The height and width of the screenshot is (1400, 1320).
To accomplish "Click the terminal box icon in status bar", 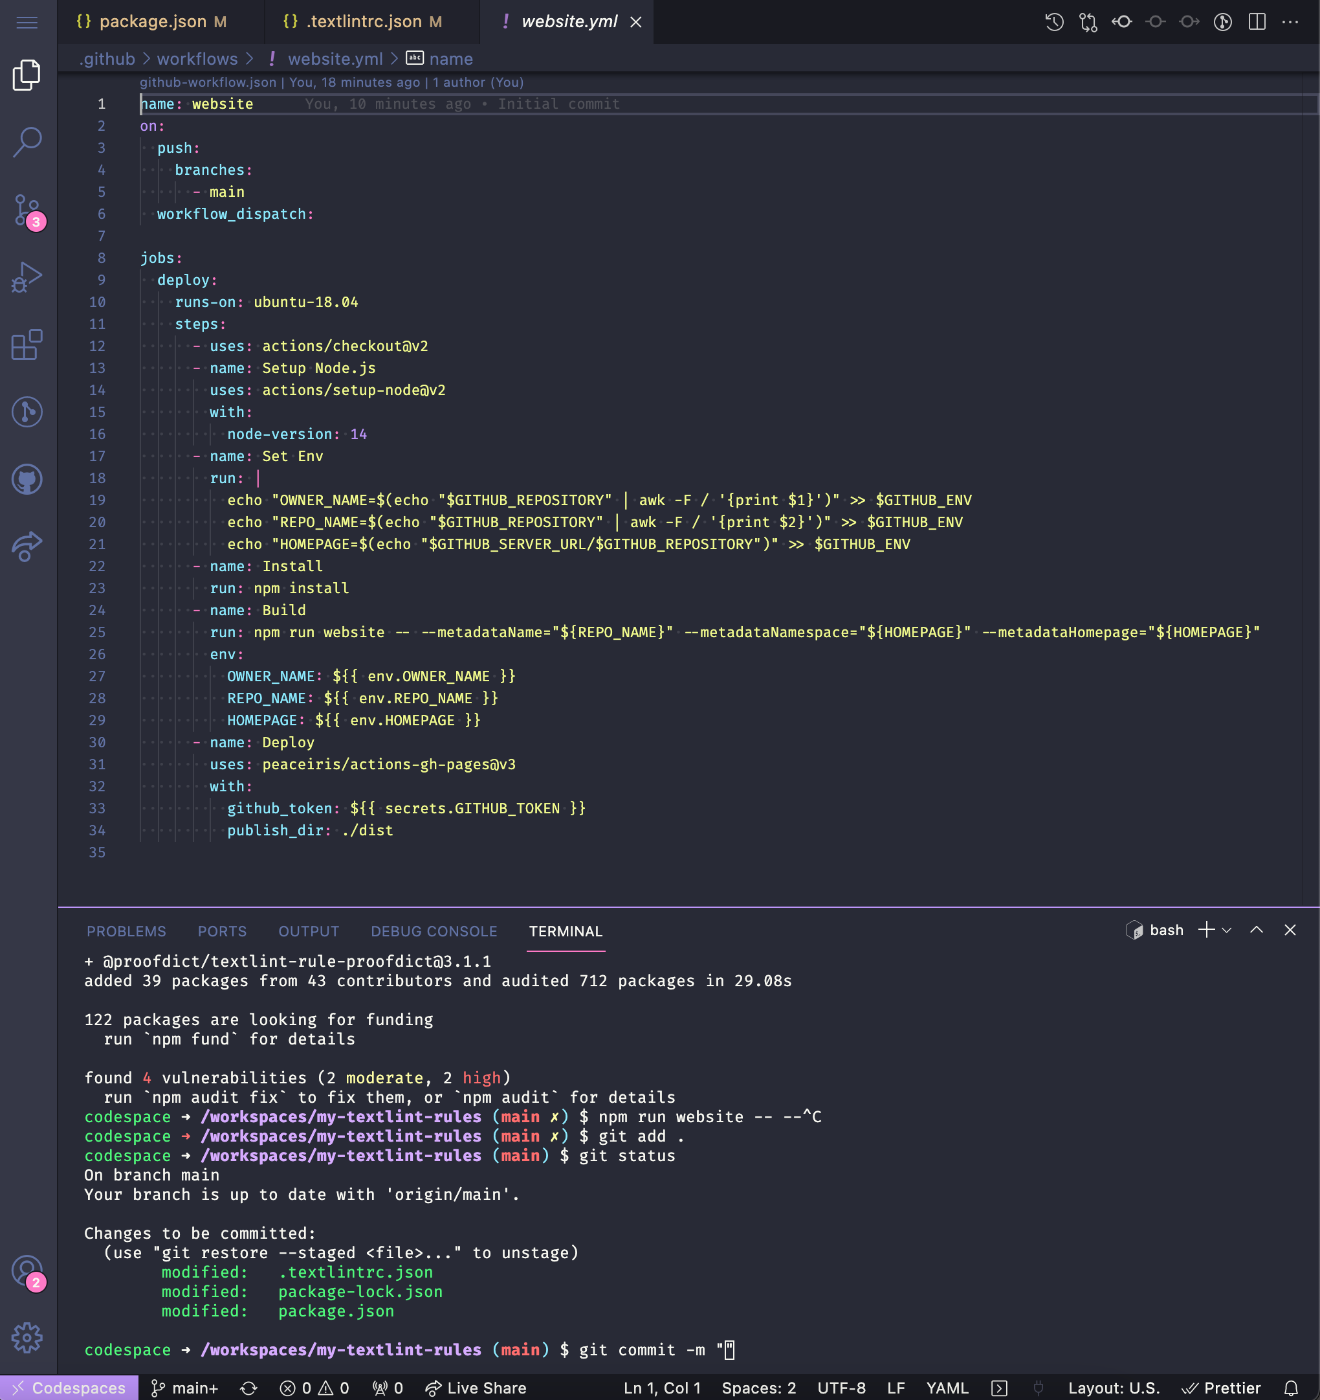I will pos(999,1388).
